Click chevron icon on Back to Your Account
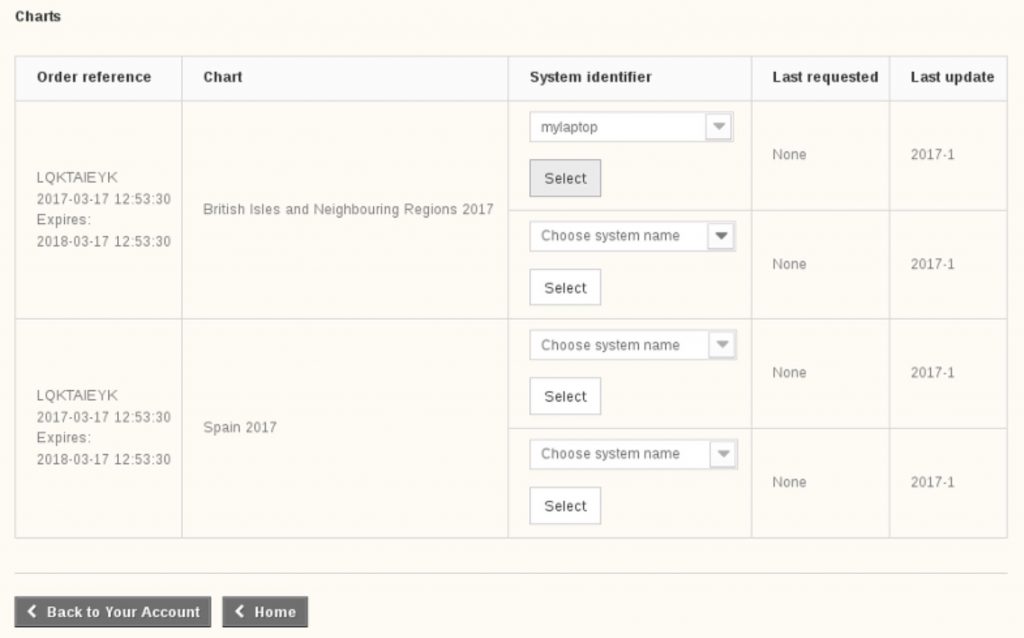This screenshot has width=1024, height=638. [31, 611]
